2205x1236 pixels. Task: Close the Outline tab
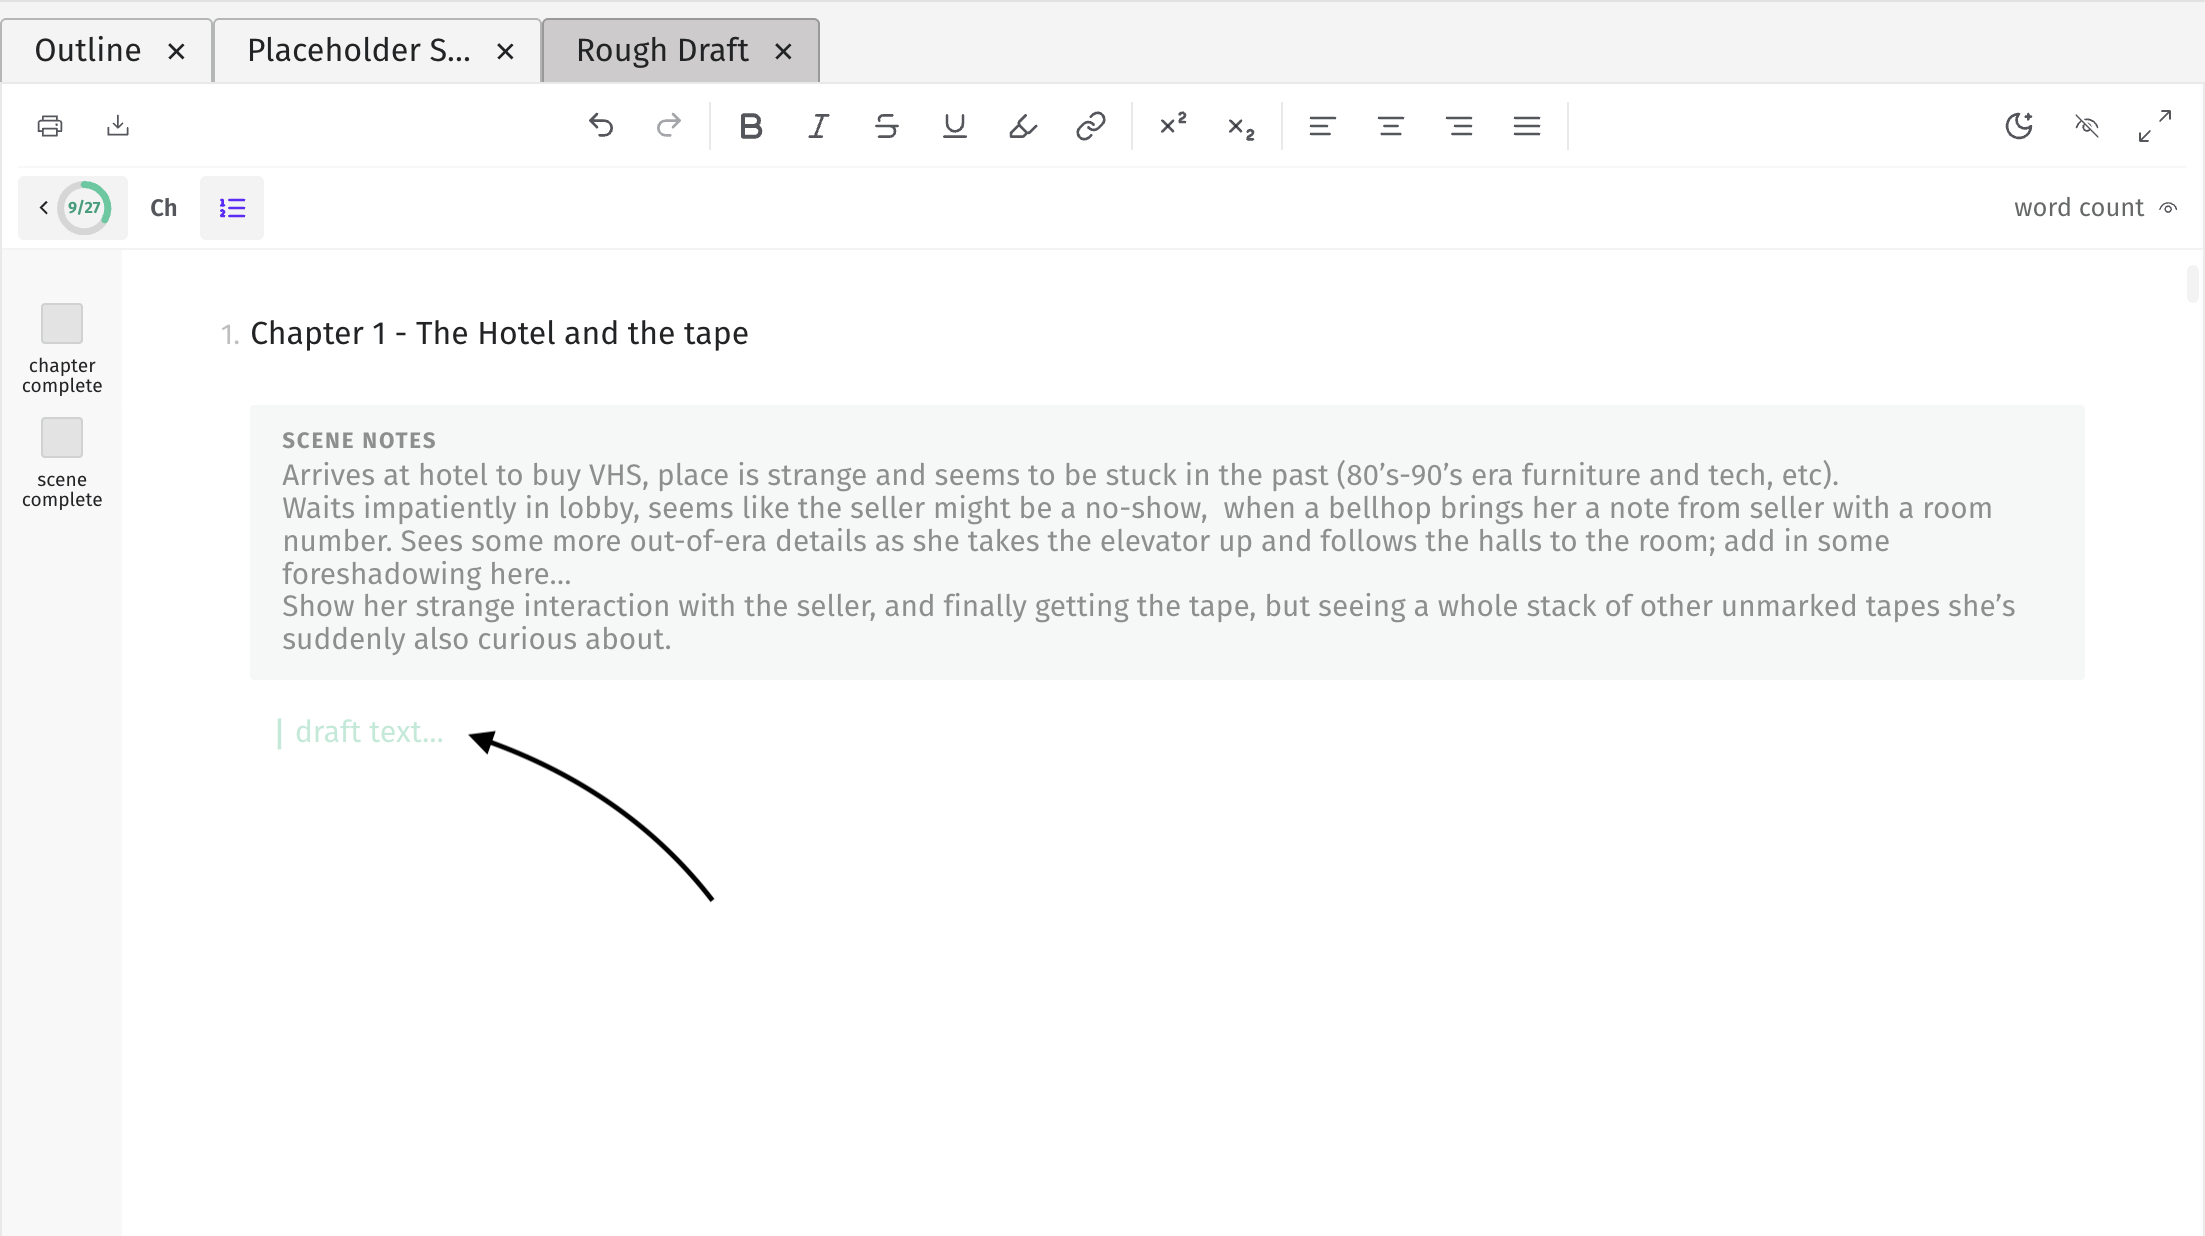(176, 51)
